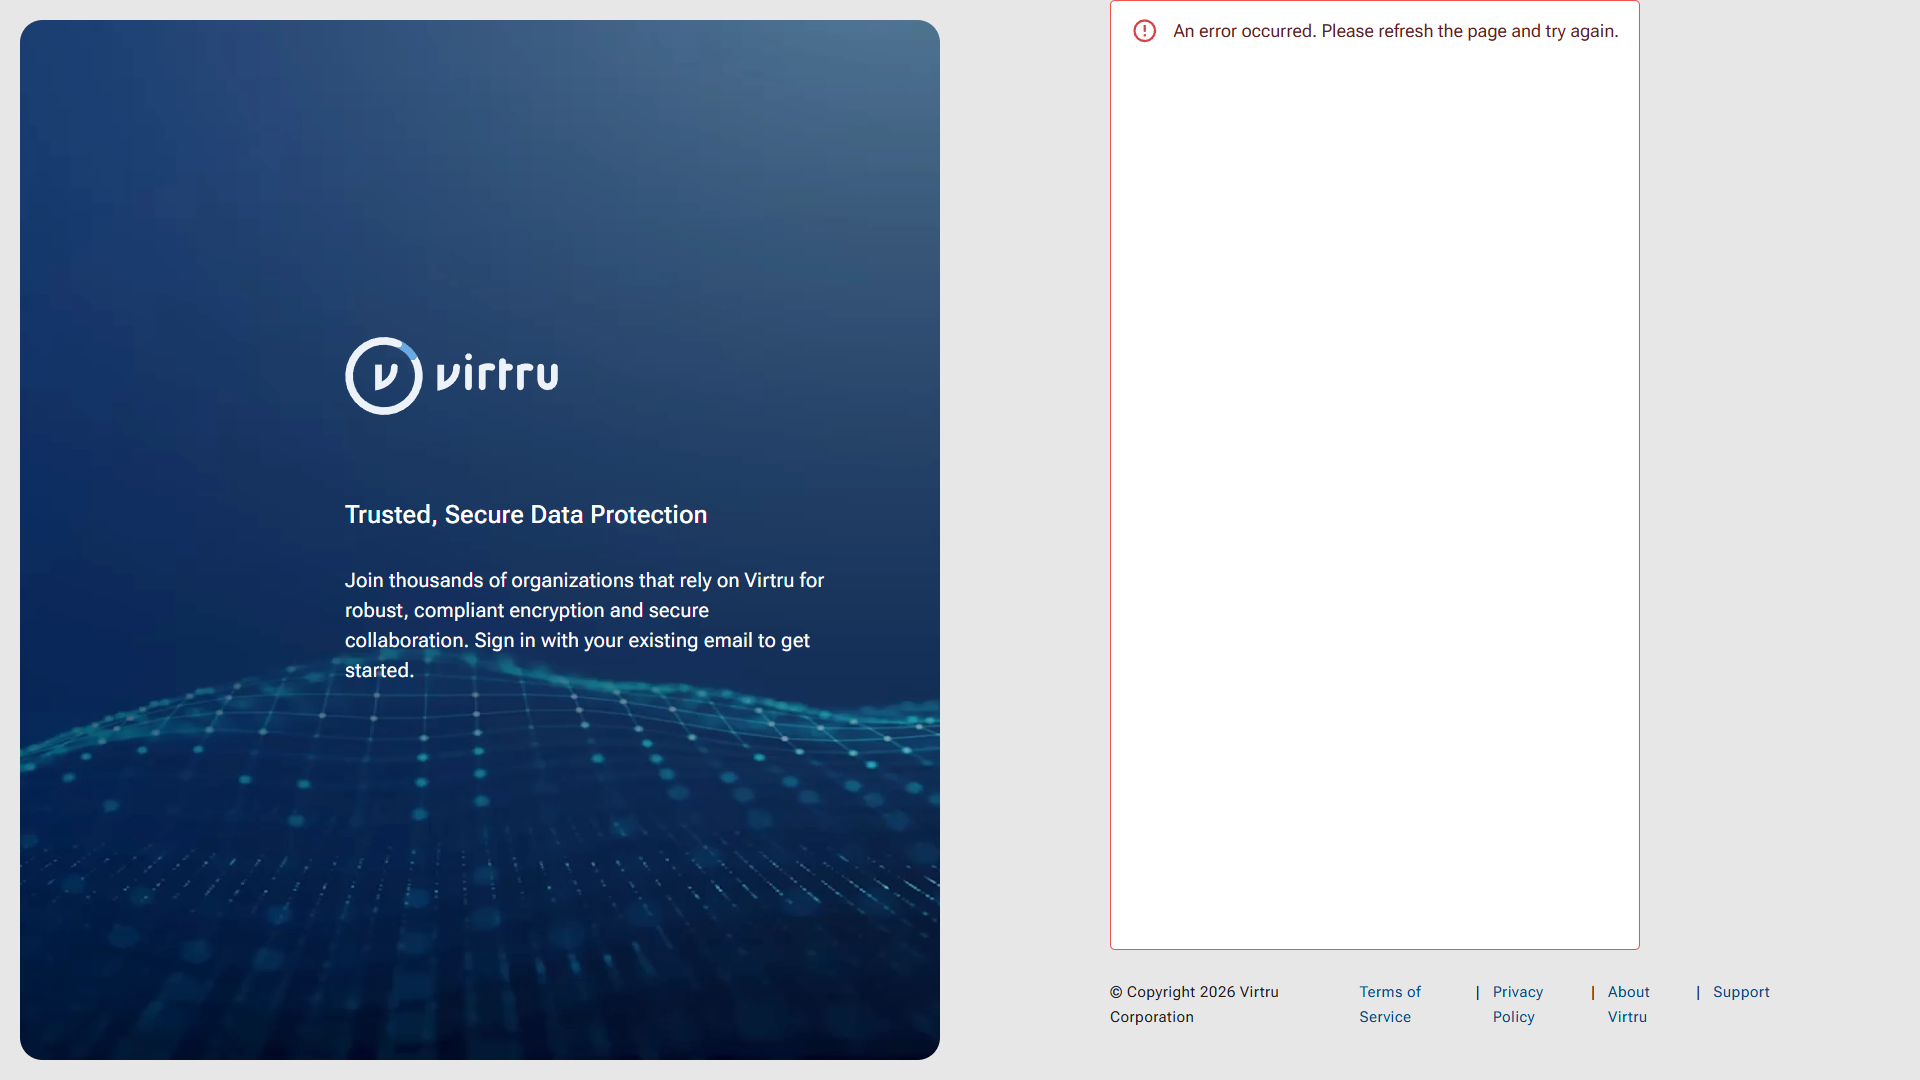Click the 'An error occurred' message text
The height and width of the screenshot is (1080, 1920).
tap(1395, 31)
